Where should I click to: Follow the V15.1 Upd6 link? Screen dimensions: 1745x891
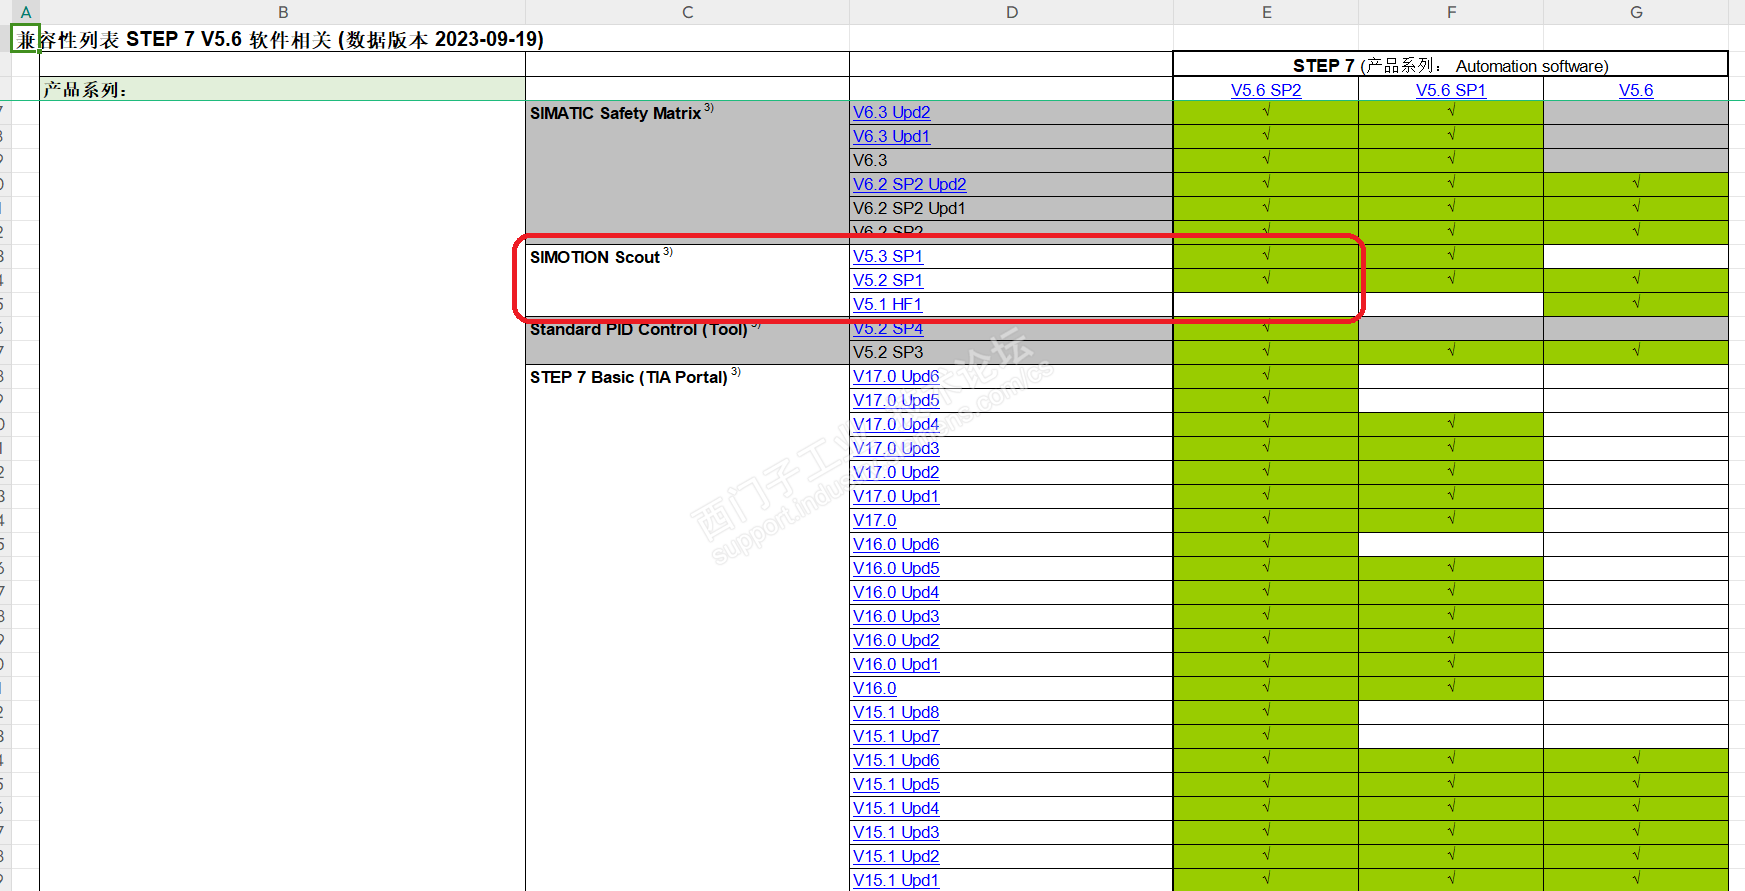pyautogui.click(x=896, y=761)
